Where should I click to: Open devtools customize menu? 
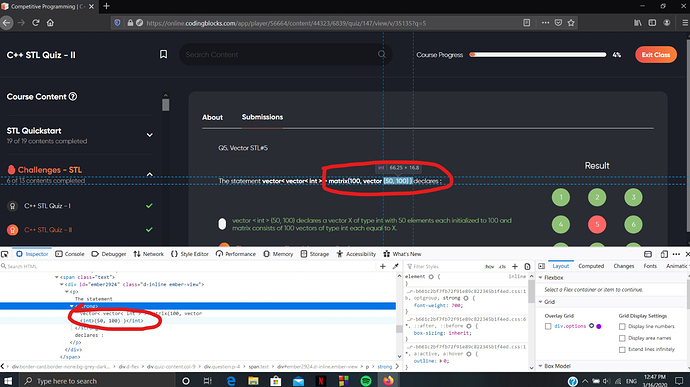676,254
